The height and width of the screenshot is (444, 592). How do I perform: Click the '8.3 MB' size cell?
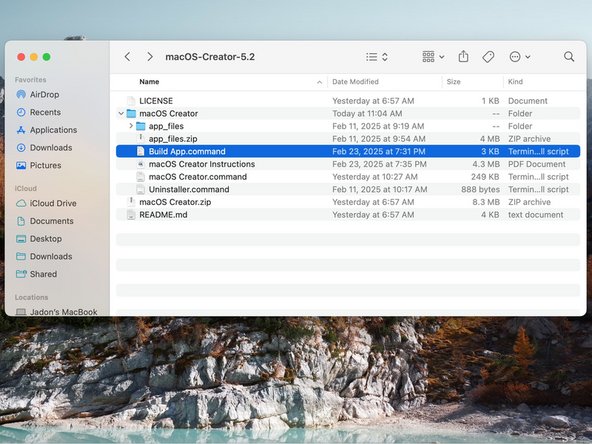tap(486, 202)
